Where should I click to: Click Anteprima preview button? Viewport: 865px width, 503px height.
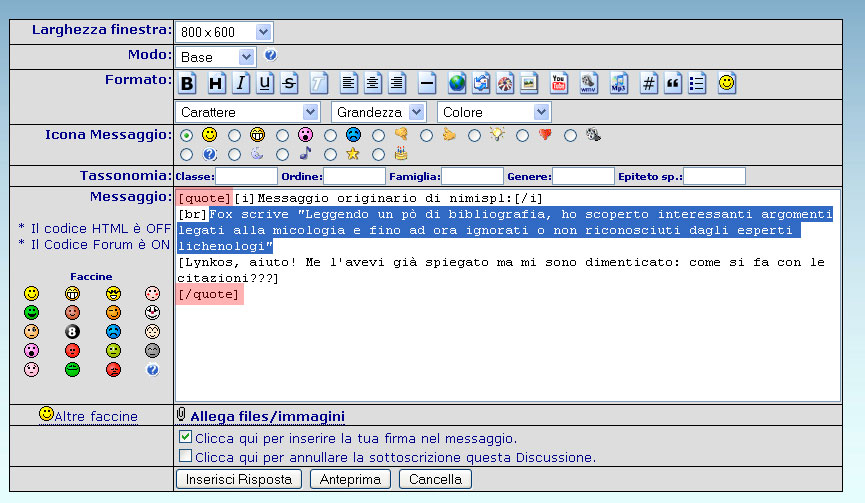pyautogui.click(x=350, y=479)
